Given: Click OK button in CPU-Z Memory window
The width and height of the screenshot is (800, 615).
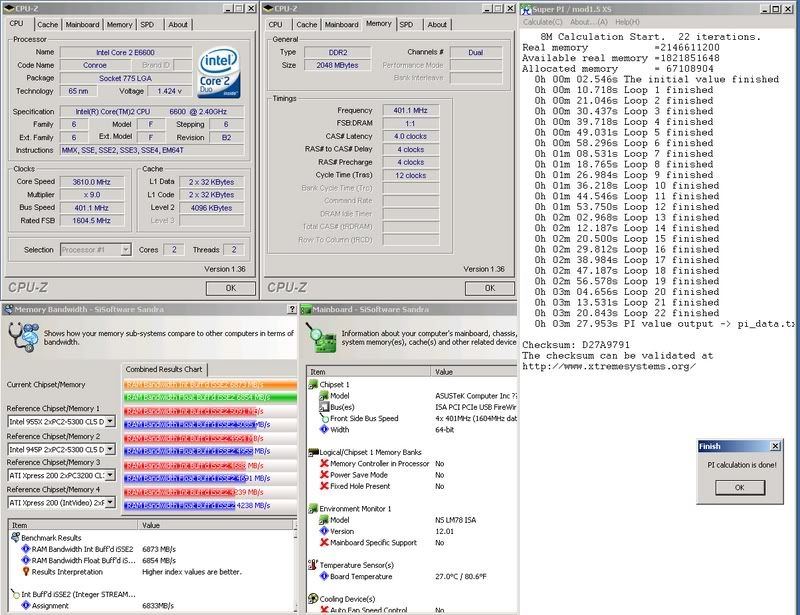Looking at the screenshot, I should (x=490, y=288).
